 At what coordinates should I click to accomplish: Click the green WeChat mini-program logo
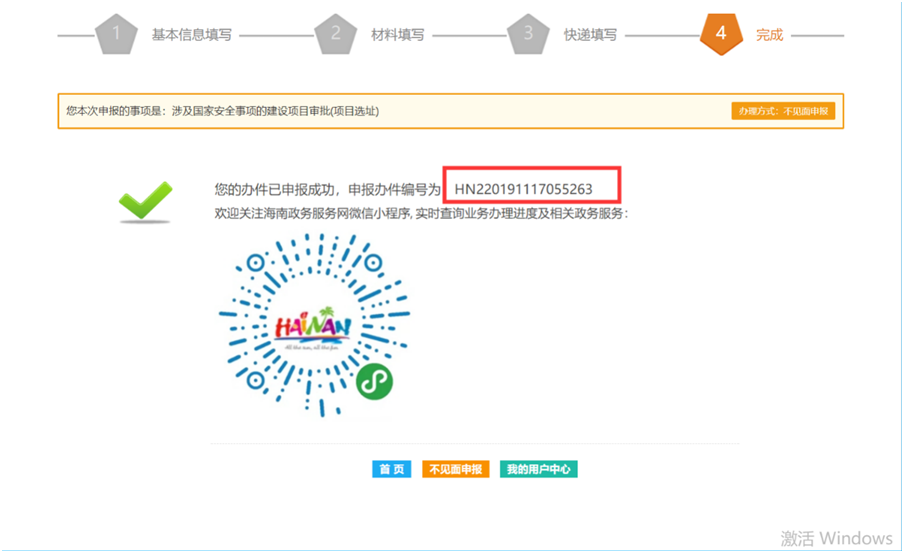(374, 381)
